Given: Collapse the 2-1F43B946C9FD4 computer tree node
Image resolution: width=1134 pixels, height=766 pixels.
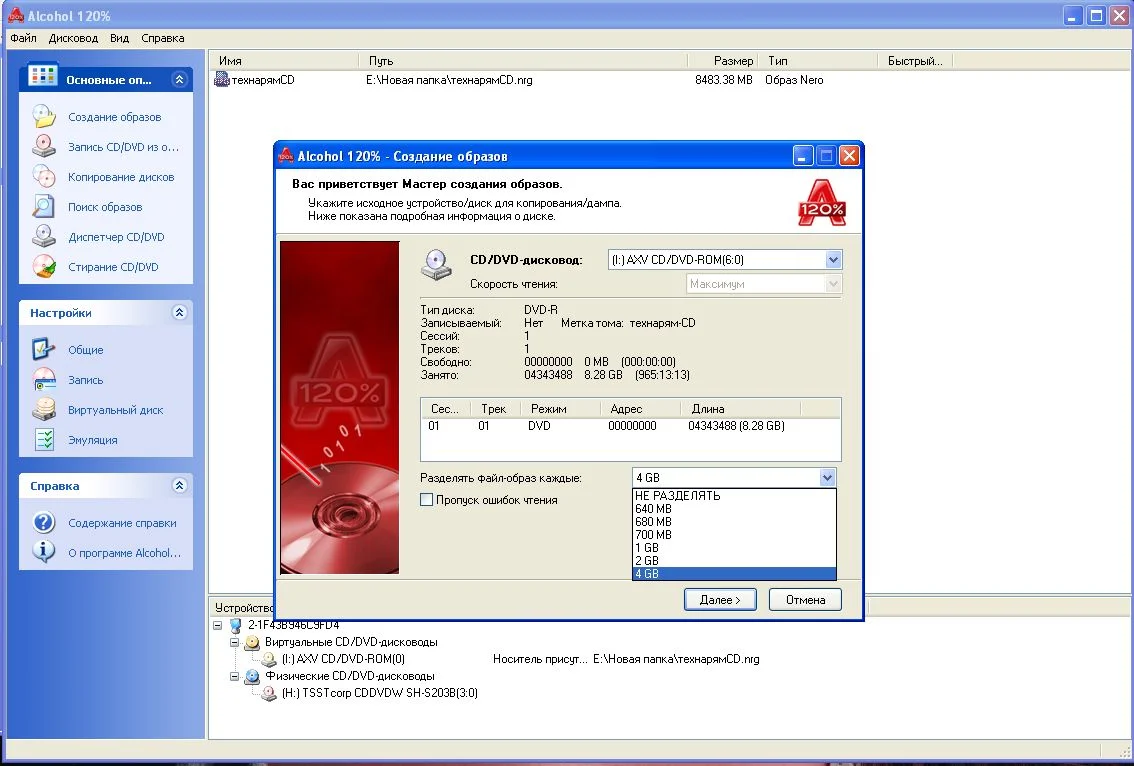Looking at the screenshot, I should 218,625.
